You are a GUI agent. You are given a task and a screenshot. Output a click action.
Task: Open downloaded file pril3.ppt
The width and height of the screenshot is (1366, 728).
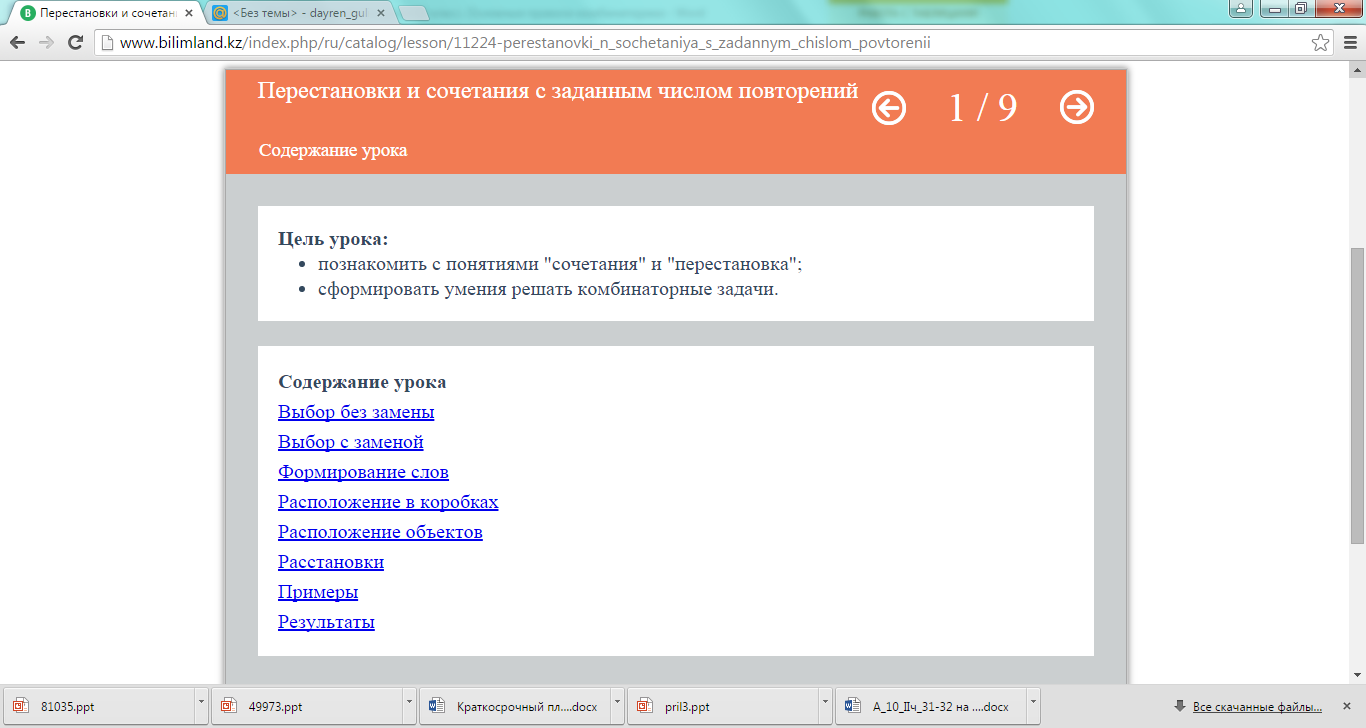coord(722,706)
